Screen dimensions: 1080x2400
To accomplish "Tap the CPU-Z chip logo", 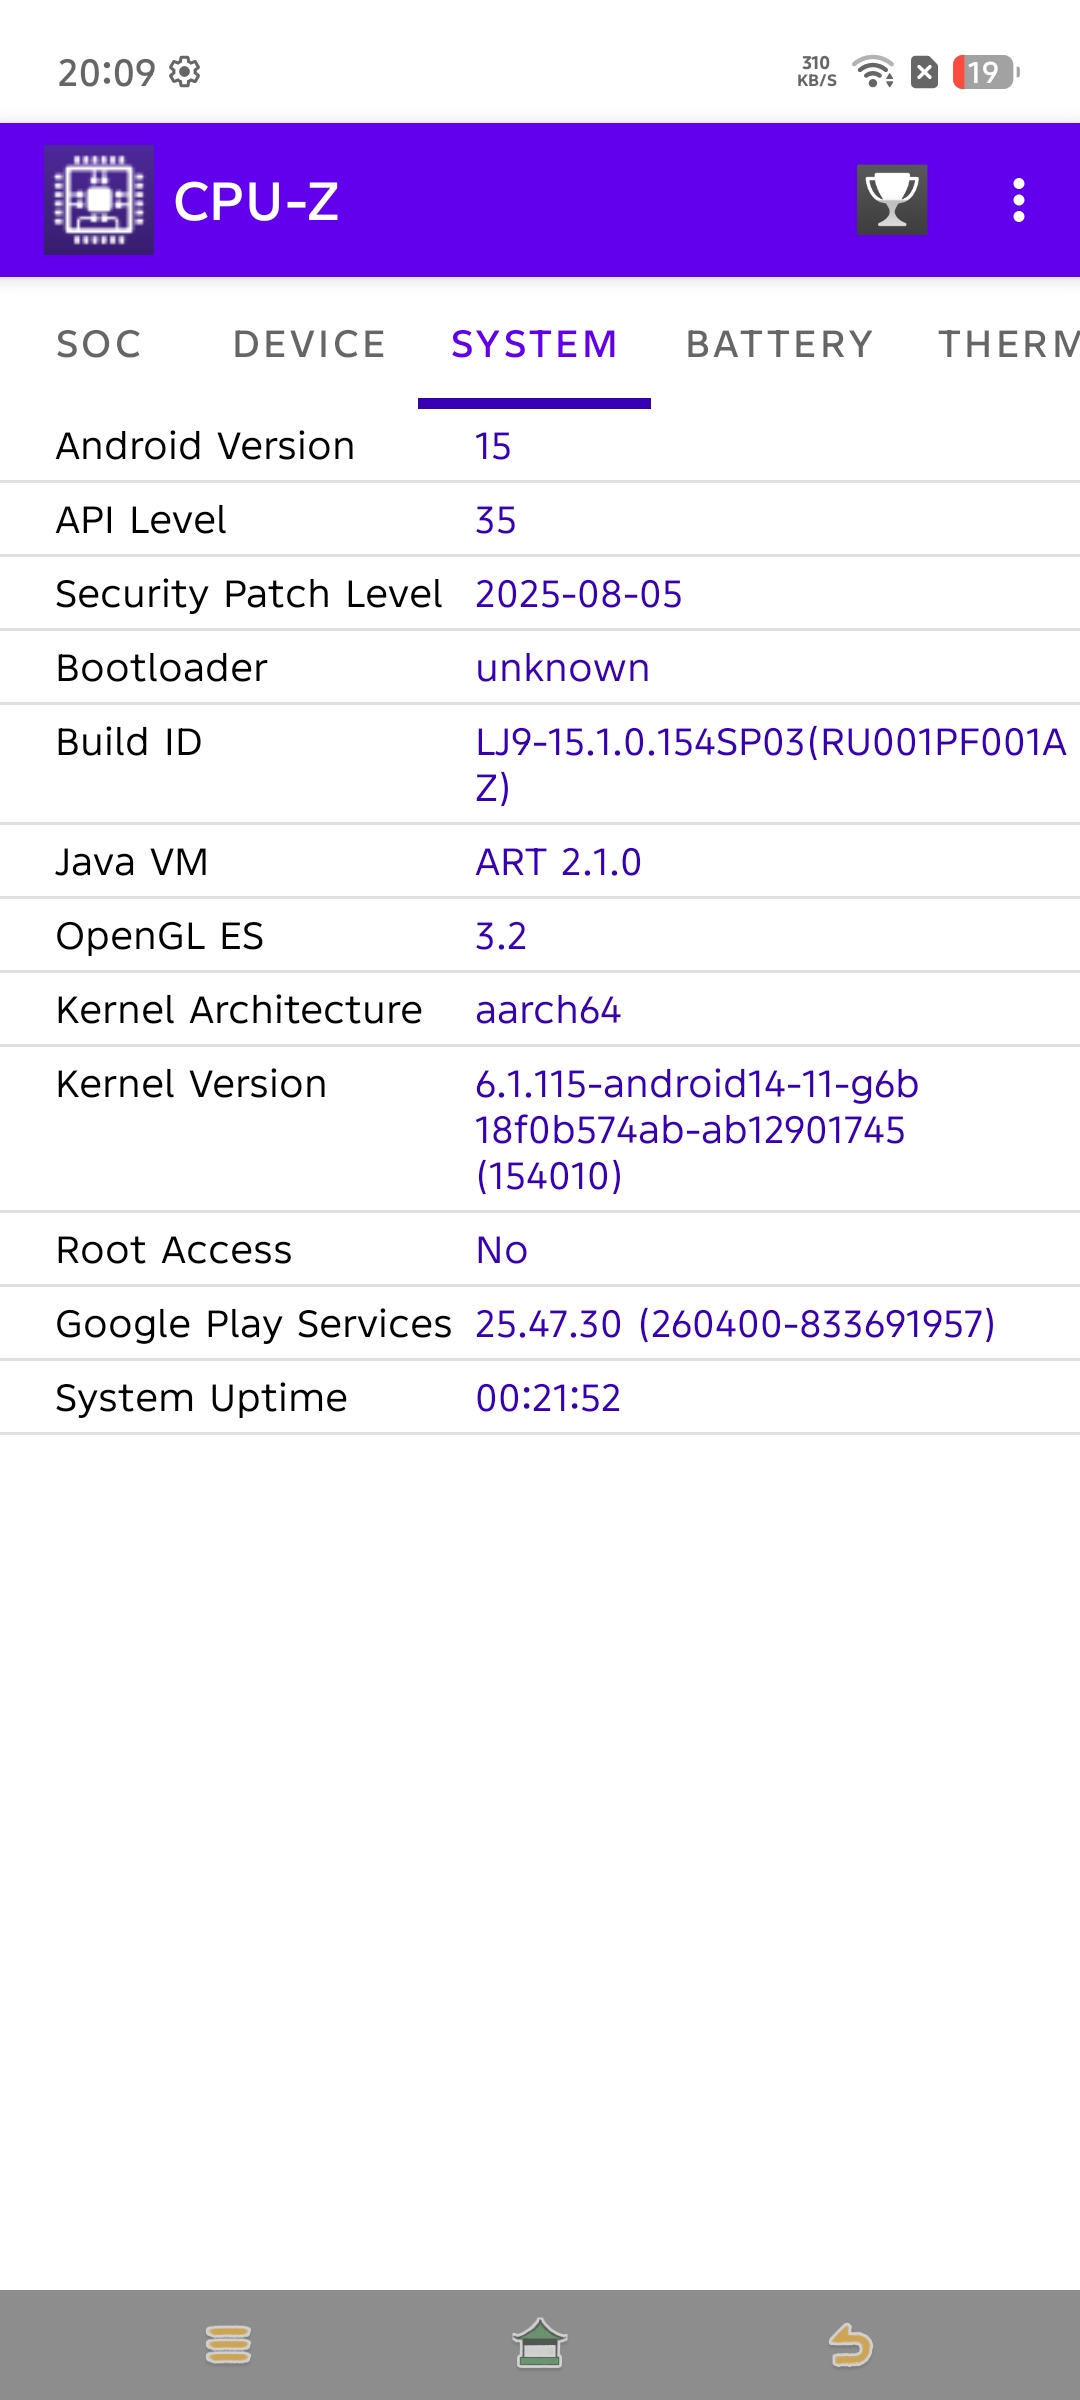I will [x=99, y=200].
